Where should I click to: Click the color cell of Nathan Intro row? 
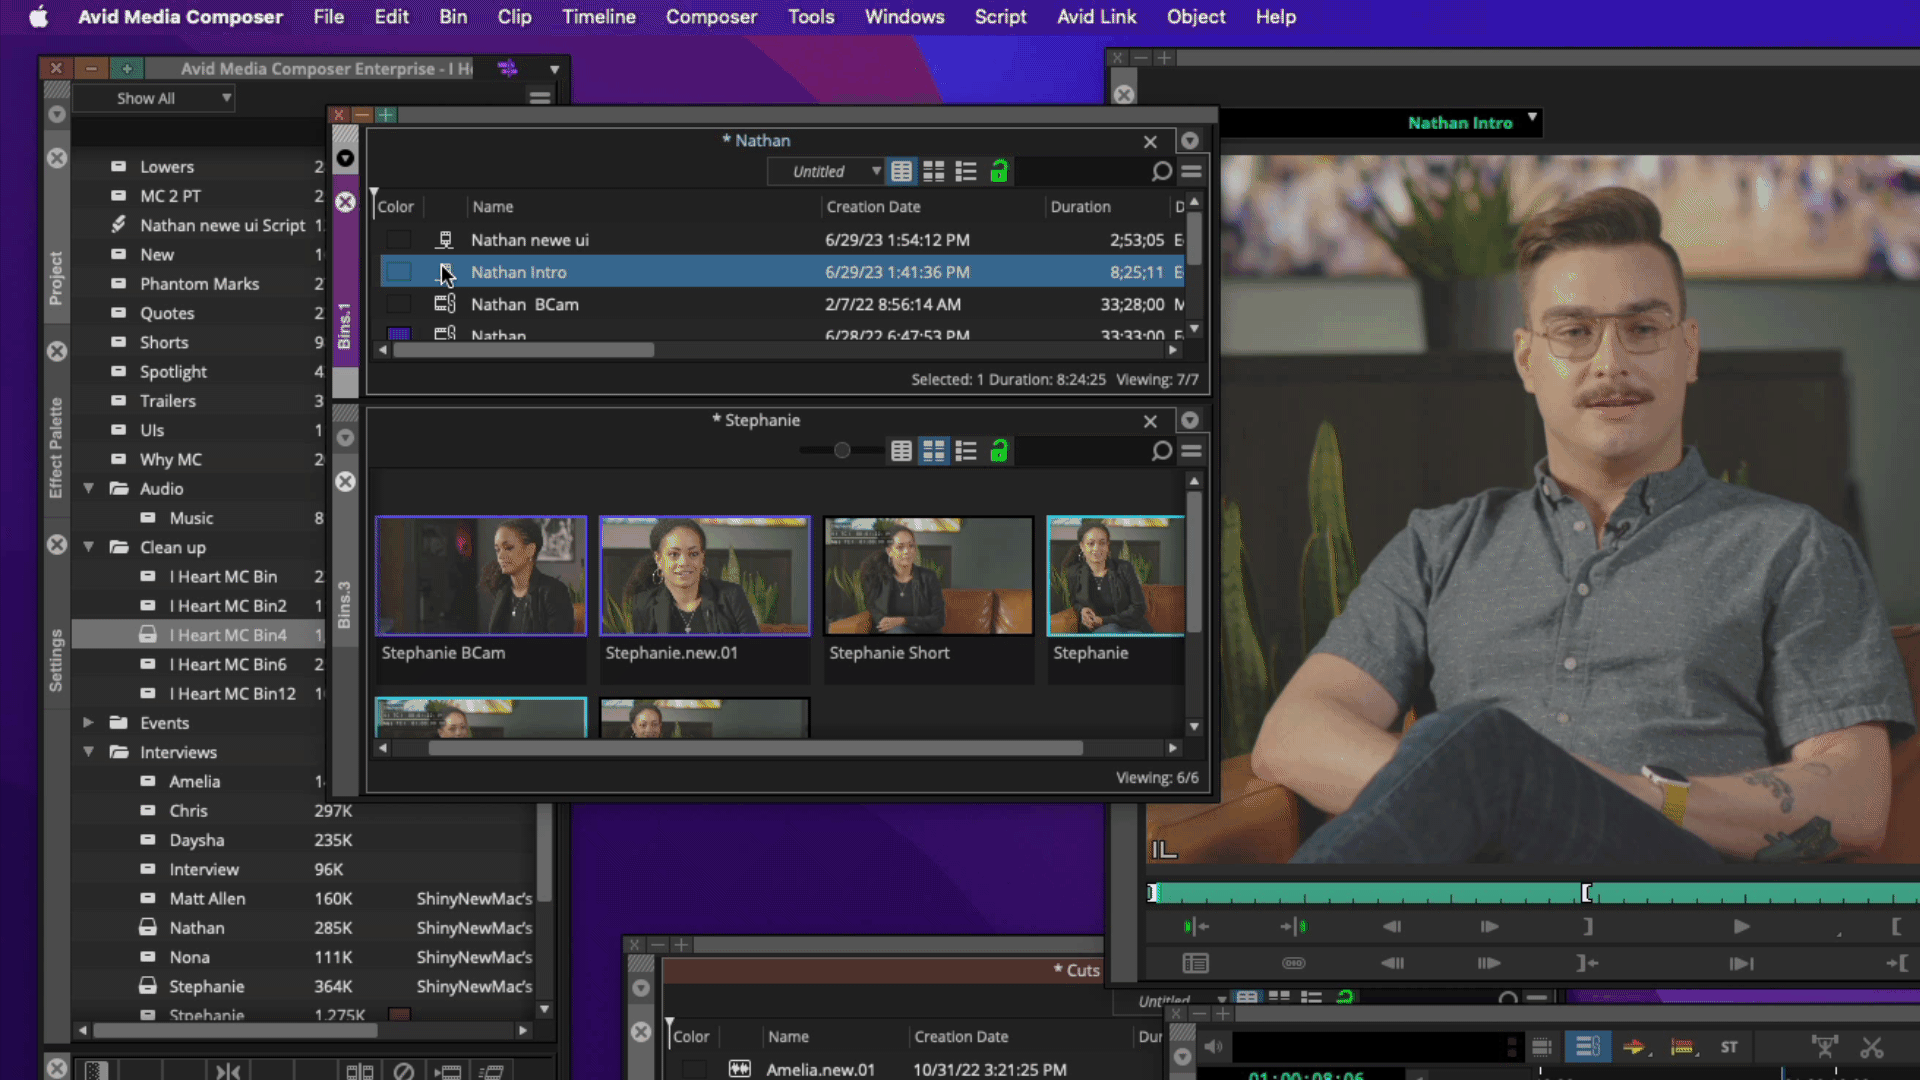pos(399,272)
